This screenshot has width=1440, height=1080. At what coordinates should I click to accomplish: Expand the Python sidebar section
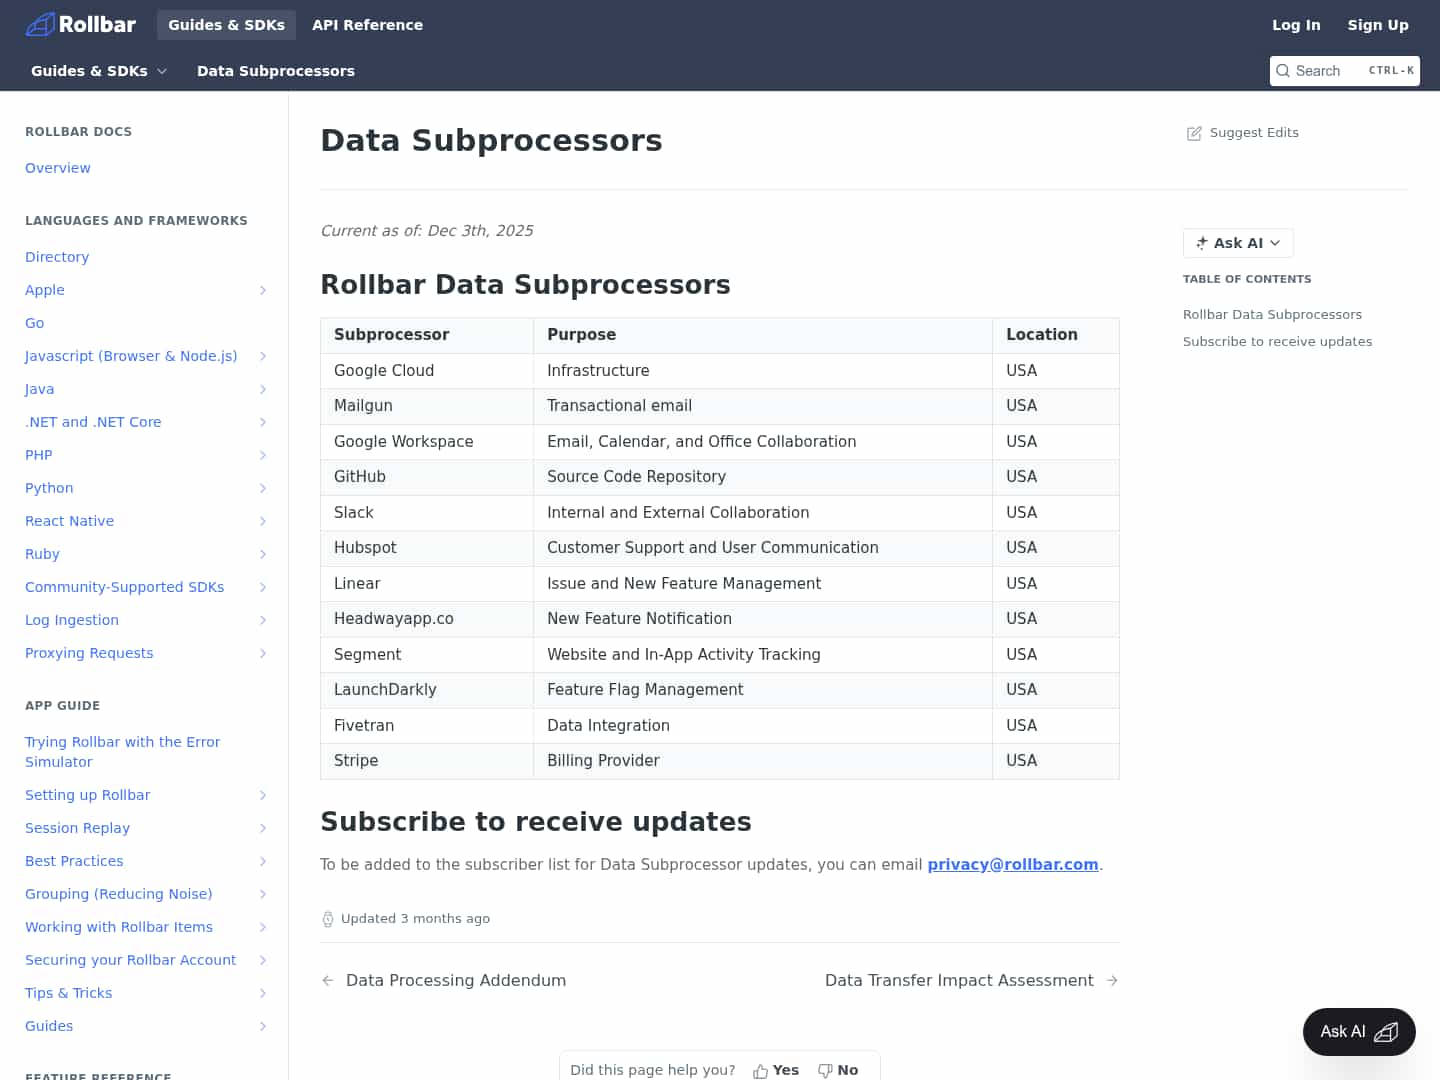(x=263, y=488)
